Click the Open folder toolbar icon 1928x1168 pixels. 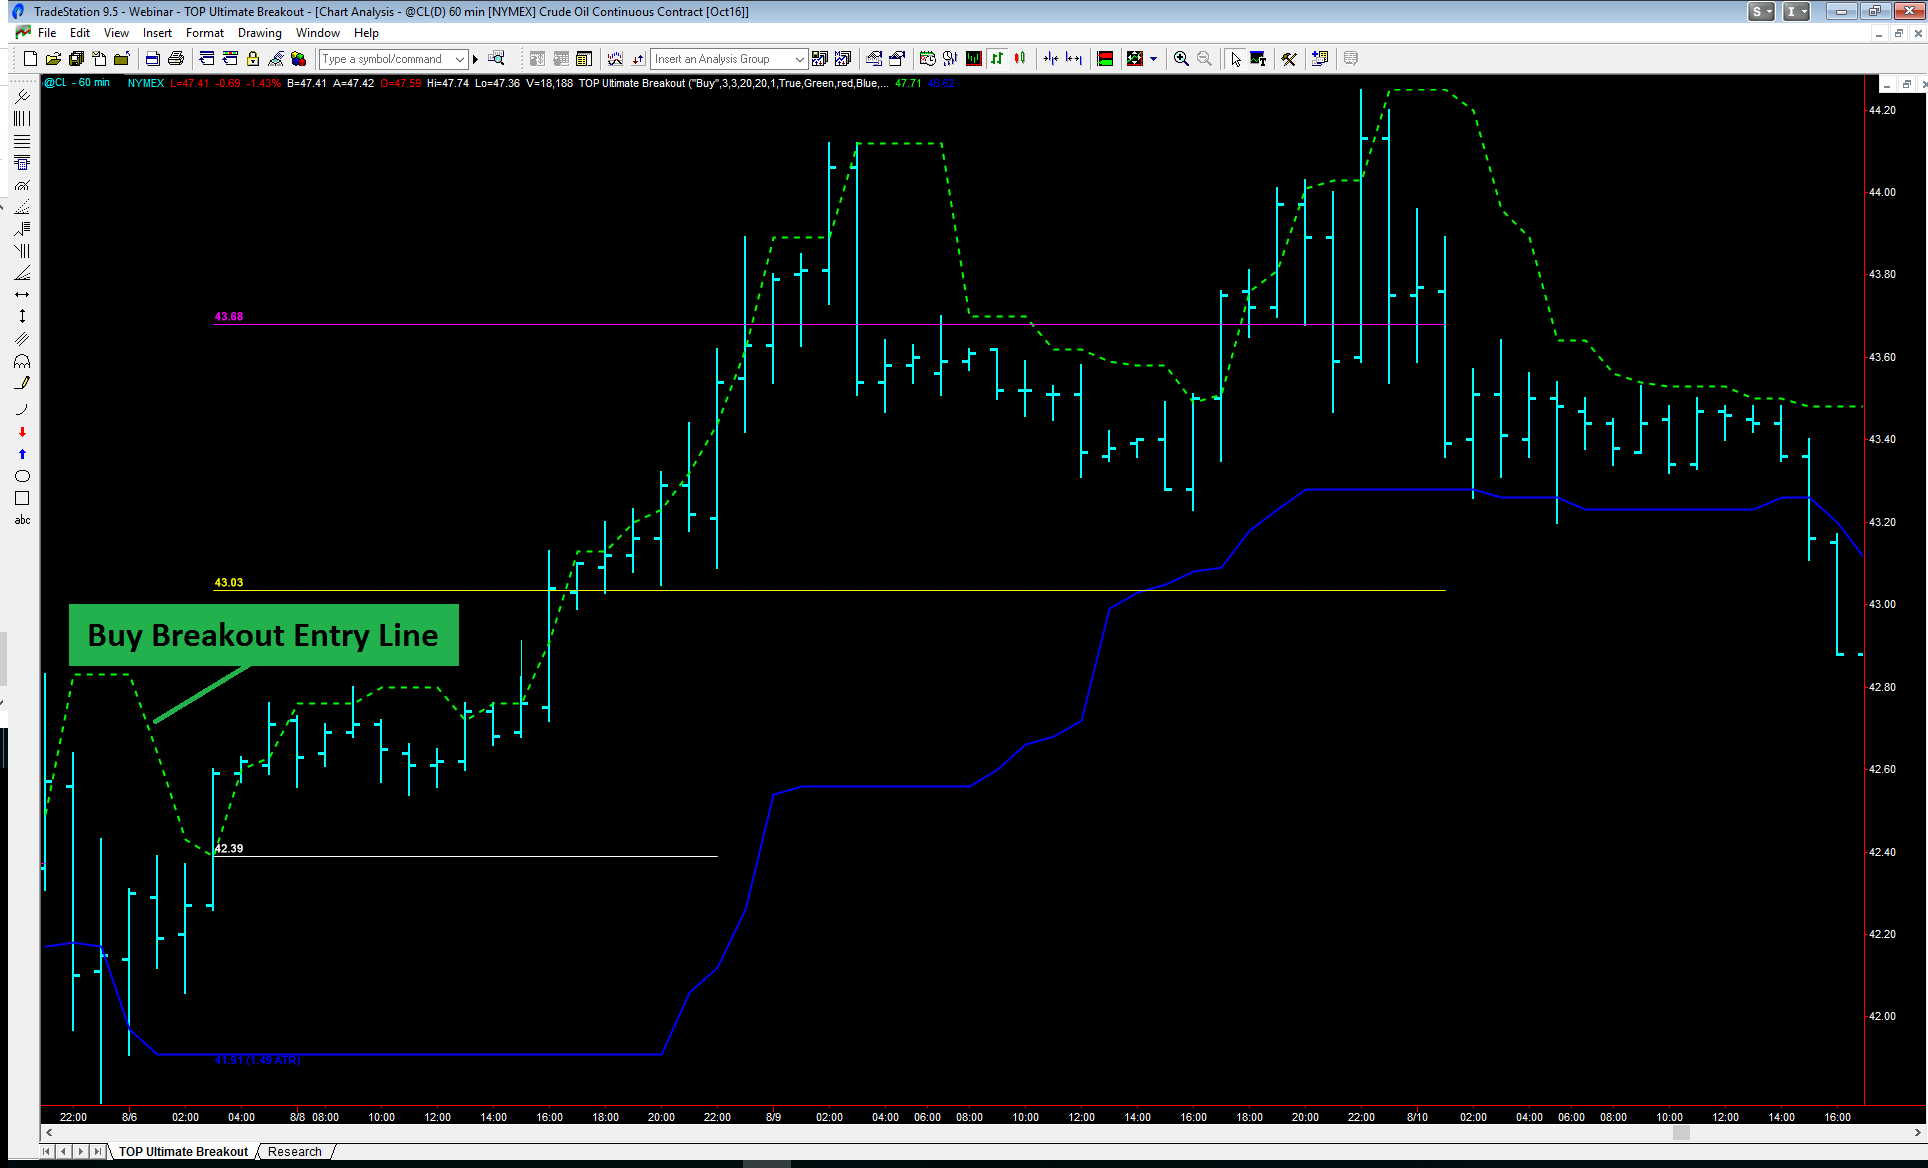tap(53, 59)
